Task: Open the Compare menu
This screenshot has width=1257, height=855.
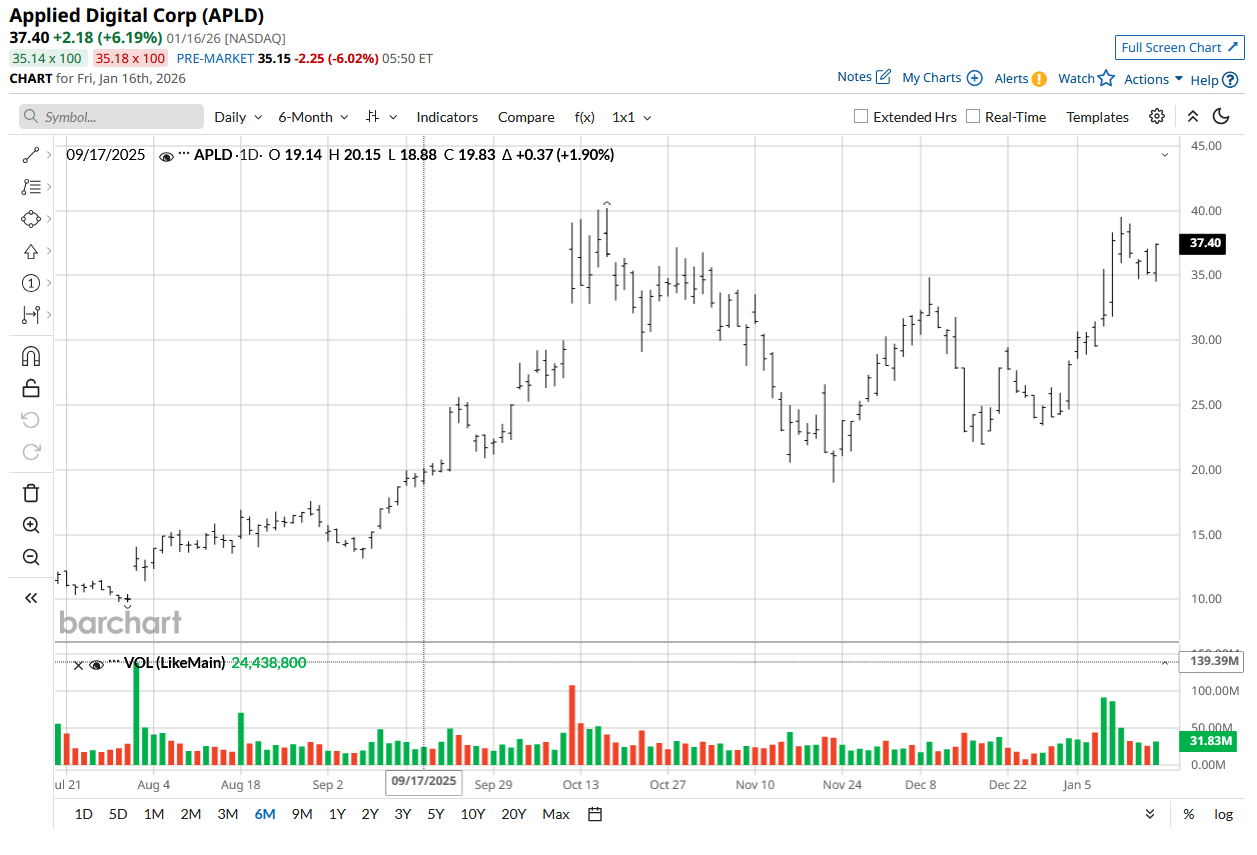Action: (526, 117)
